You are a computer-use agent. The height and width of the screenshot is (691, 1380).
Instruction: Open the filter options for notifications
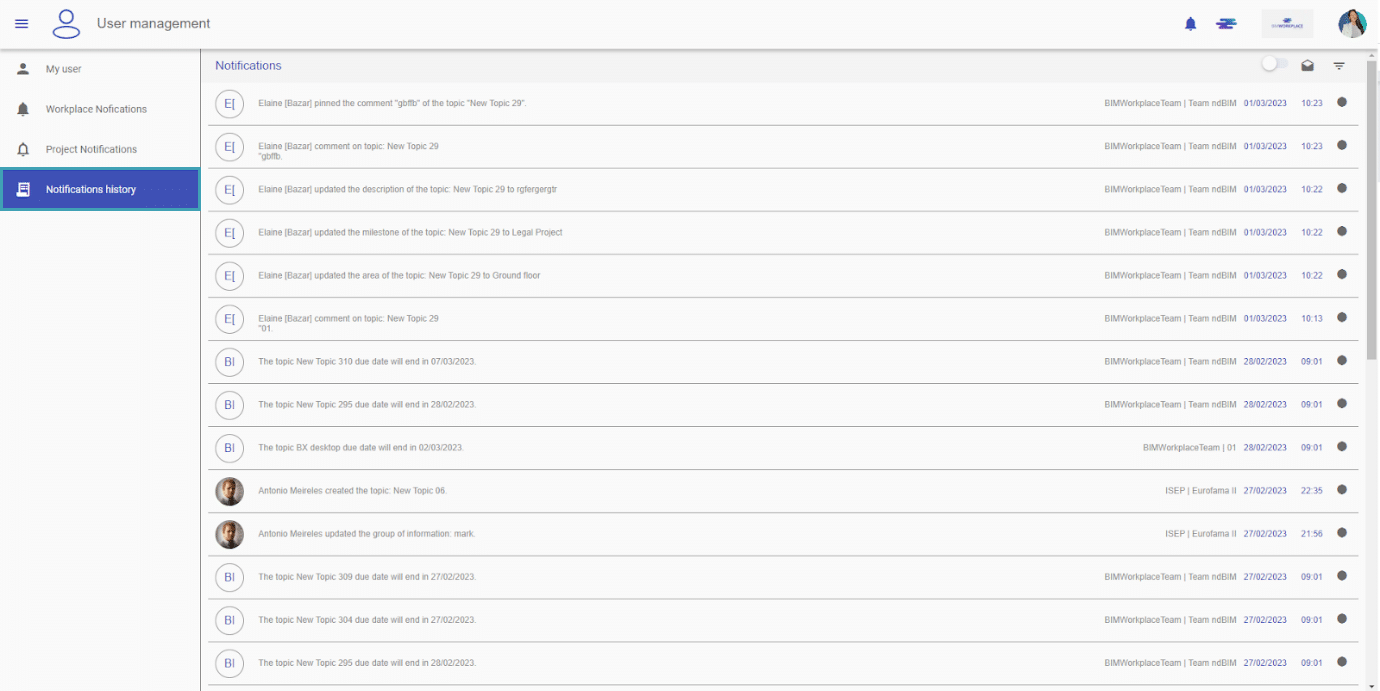(x=1339, y=66)
